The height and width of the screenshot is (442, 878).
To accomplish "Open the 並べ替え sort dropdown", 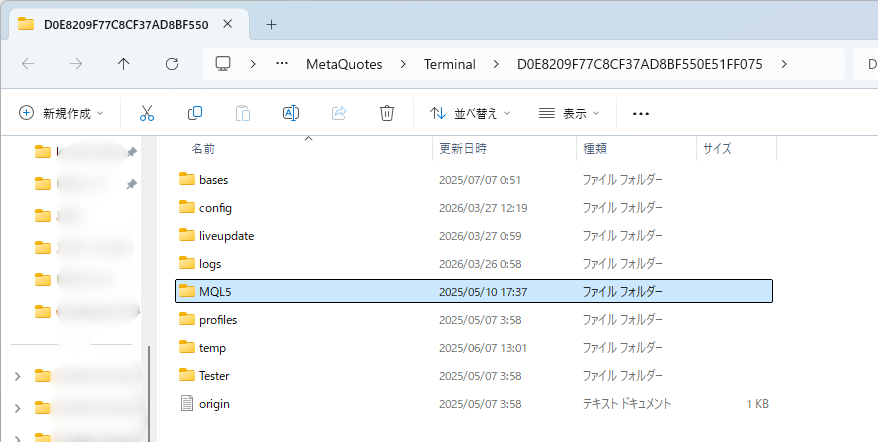I will tap(470, 114).
